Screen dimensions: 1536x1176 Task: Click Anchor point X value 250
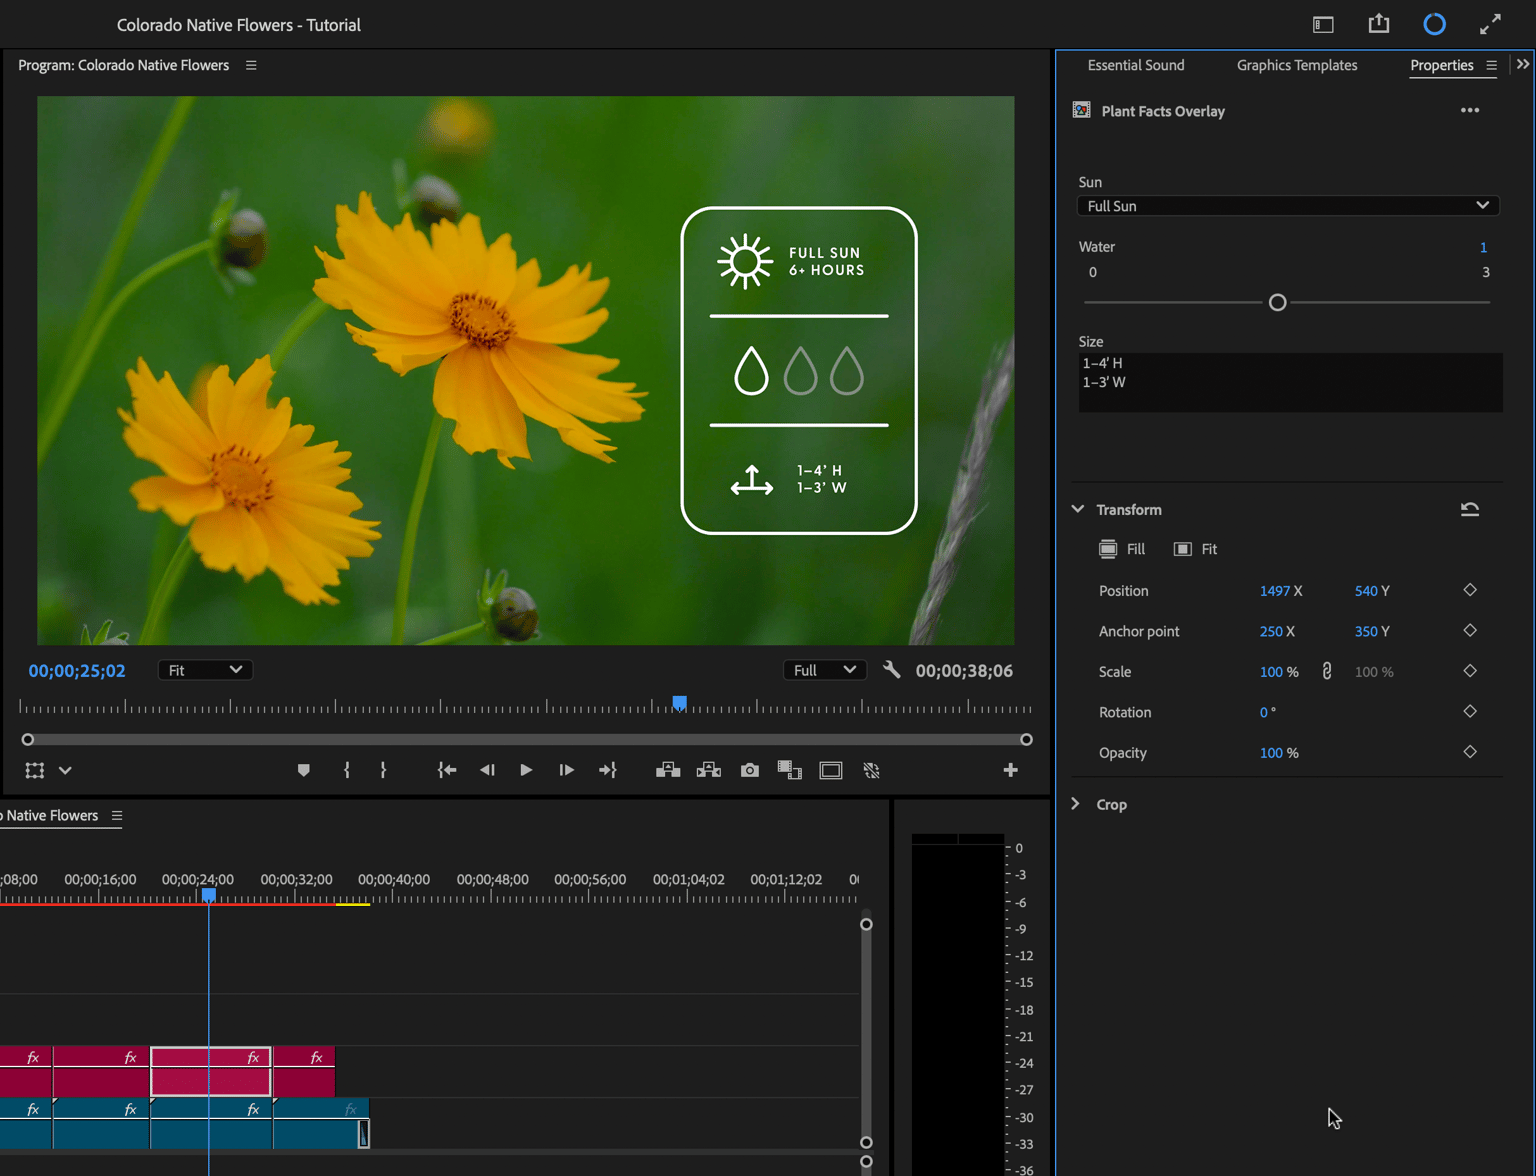1271,632
